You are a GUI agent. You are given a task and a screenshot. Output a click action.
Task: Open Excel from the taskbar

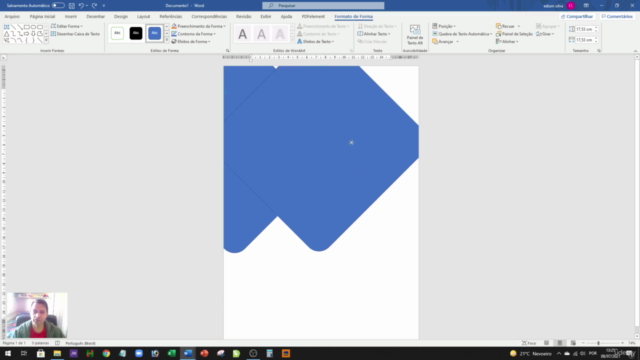coord(171,353)
